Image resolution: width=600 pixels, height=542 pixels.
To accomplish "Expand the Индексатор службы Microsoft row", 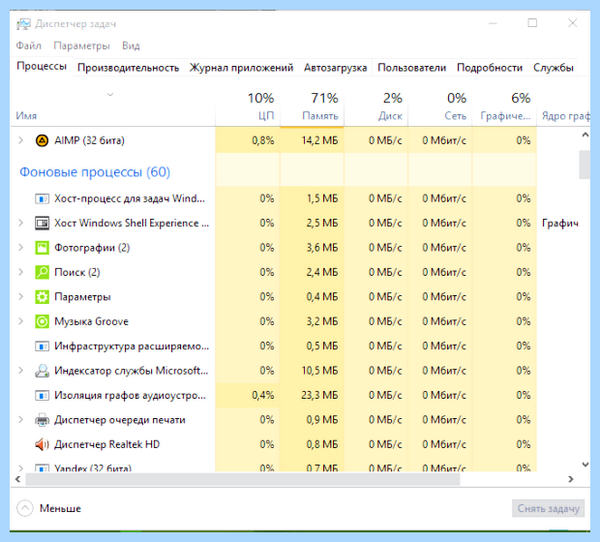I will (21, 371).
